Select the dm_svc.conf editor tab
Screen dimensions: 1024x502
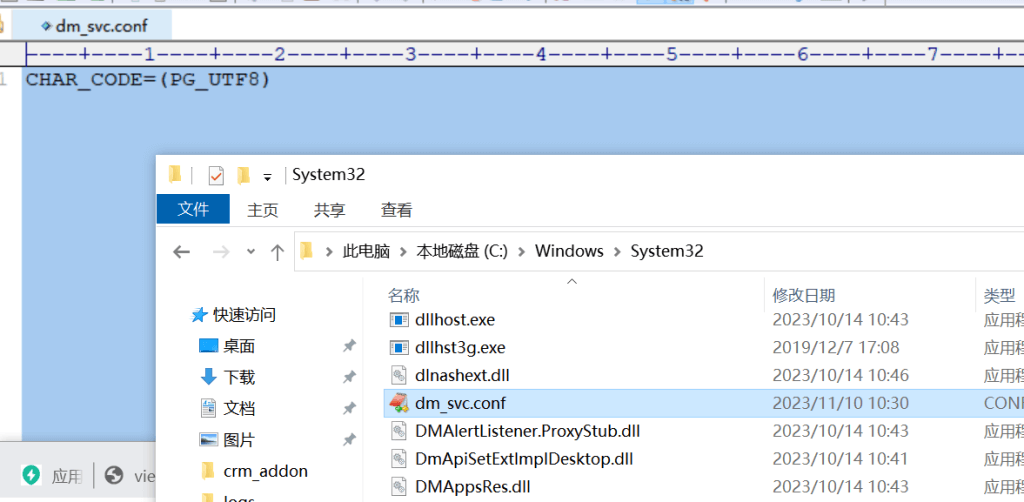click(93, 25)
